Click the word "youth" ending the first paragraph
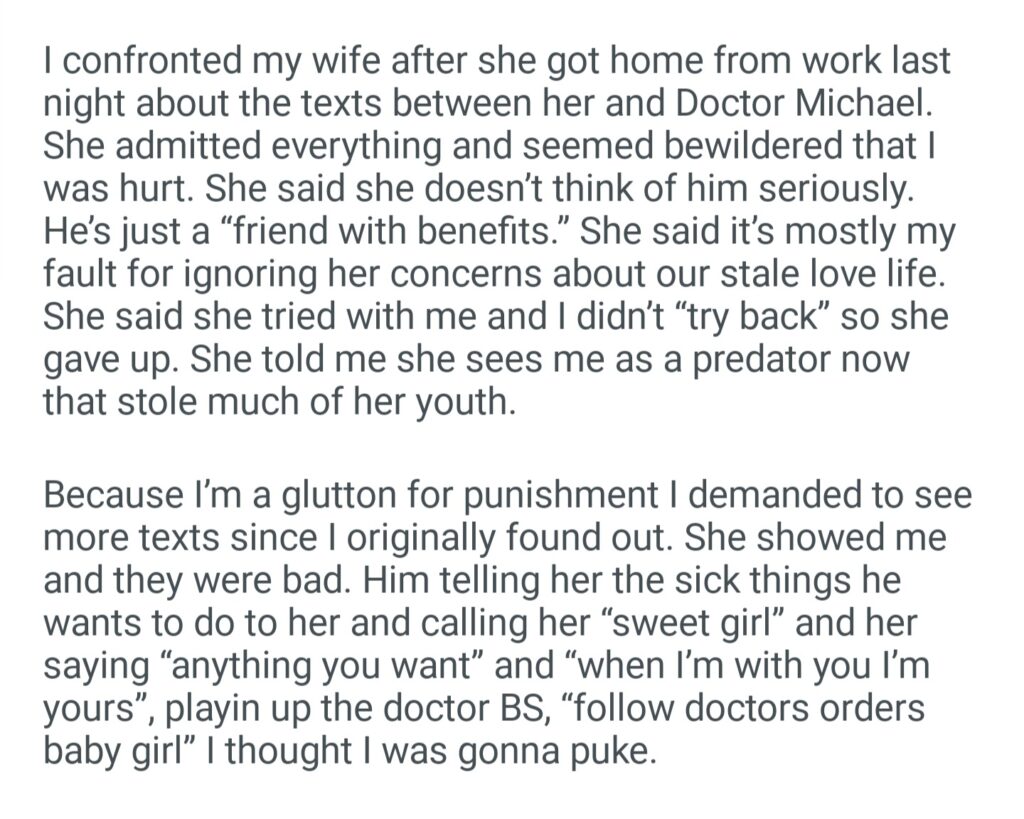 coord(462,403)
